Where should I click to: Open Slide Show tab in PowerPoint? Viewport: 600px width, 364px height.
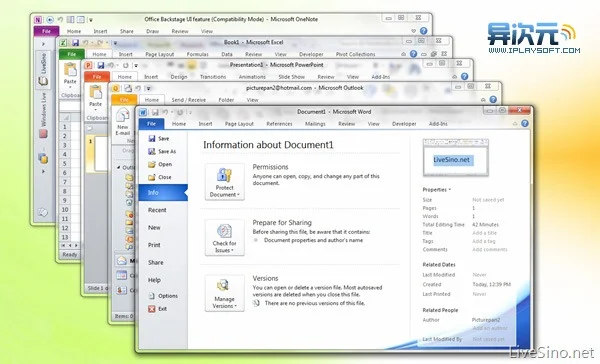pyautogui.click(x=291, y=77)
